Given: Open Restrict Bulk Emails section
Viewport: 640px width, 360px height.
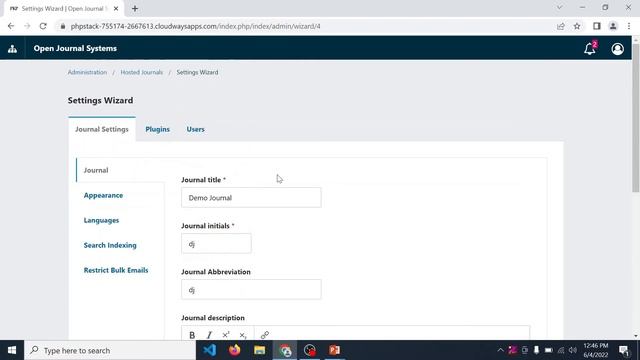Looking at the screenshot, I should pyautogui.click(x=116, y=270).
